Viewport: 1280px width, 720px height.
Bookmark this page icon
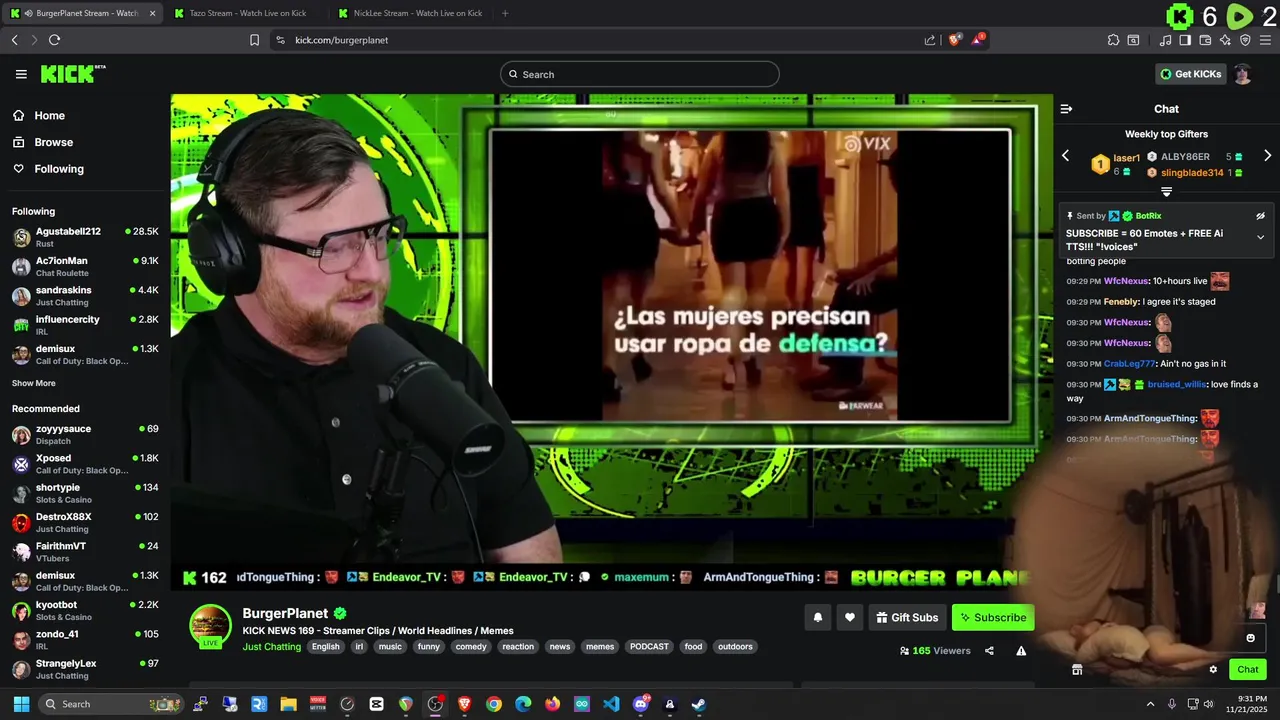click(x=254, y=40)
